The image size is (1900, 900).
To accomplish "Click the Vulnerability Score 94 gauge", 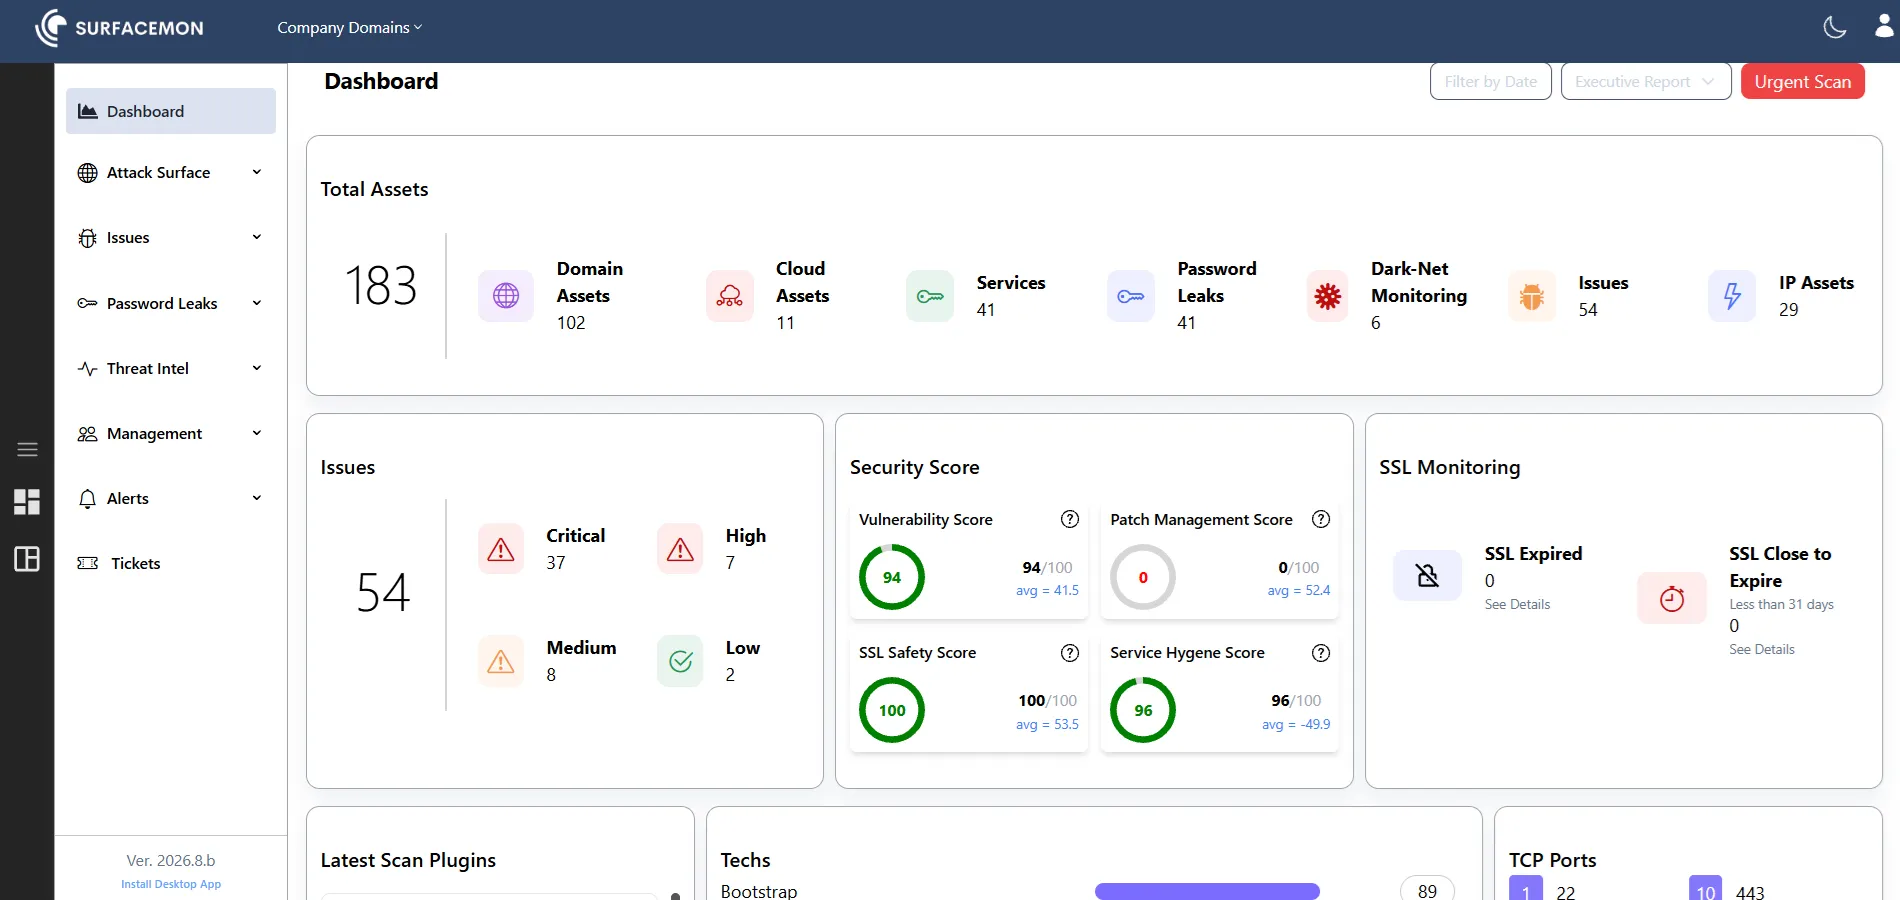I will 892,577.
